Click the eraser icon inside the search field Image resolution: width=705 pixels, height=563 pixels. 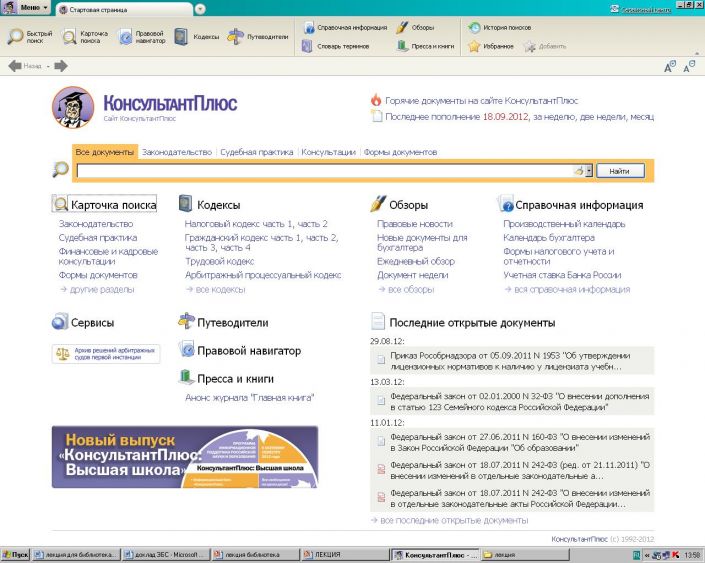[x=578, y=170]
